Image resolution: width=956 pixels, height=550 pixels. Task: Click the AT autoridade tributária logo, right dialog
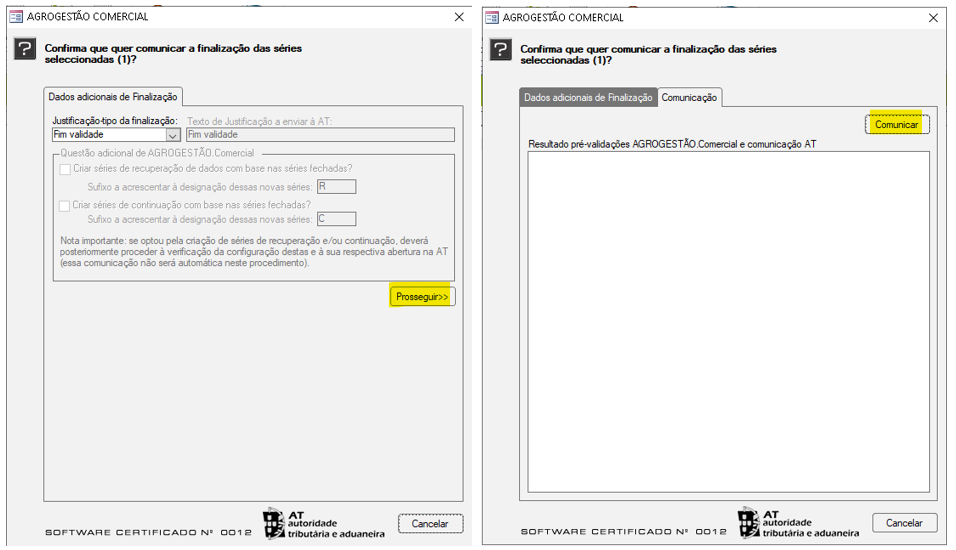pos(799,523)
